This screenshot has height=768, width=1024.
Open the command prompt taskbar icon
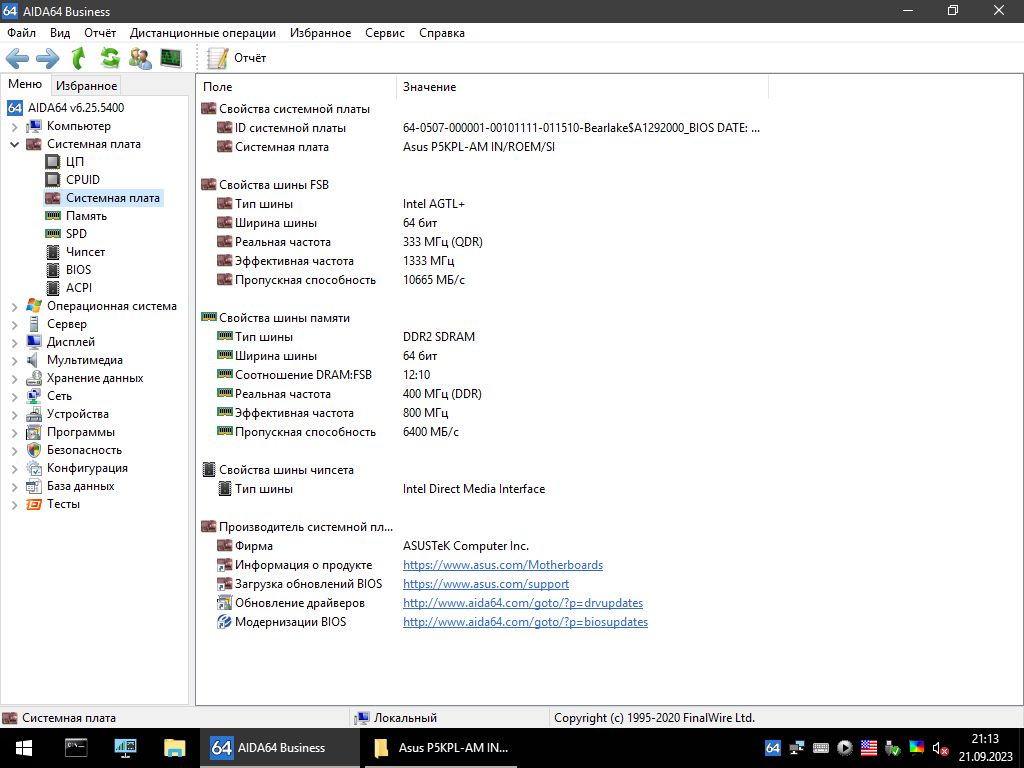coord(76,748)
